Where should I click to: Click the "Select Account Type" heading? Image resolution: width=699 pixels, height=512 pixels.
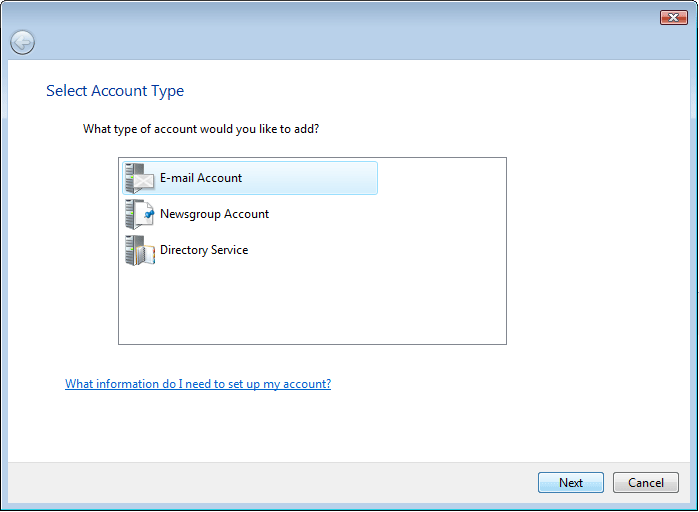pyautogui.click(x=115, y=91)
